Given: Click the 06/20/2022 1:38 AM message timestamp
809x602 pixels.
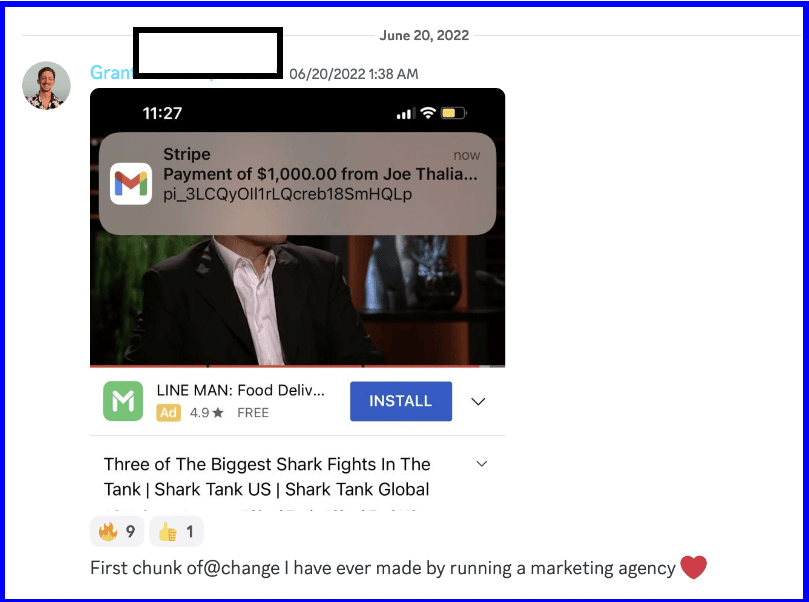Looking at the screenshot, I should [x=353, y=74].
